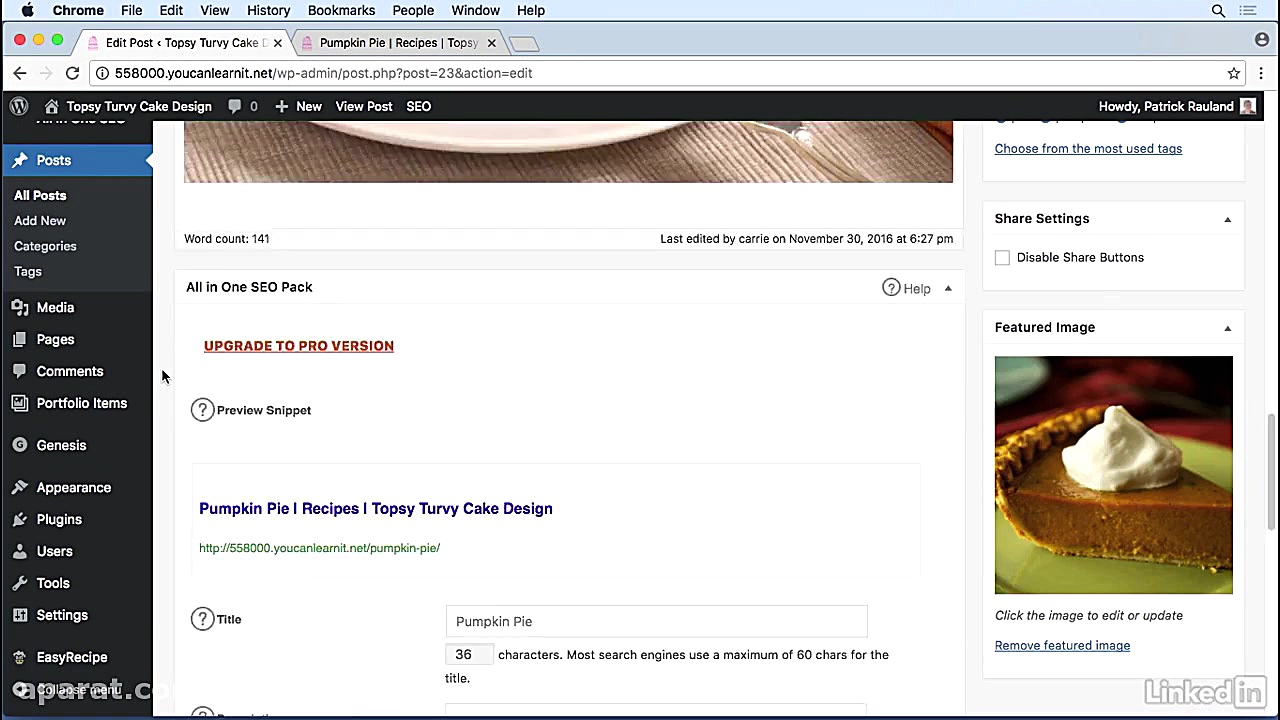Open the Chrome Edit menu

(x=171, y=11)
